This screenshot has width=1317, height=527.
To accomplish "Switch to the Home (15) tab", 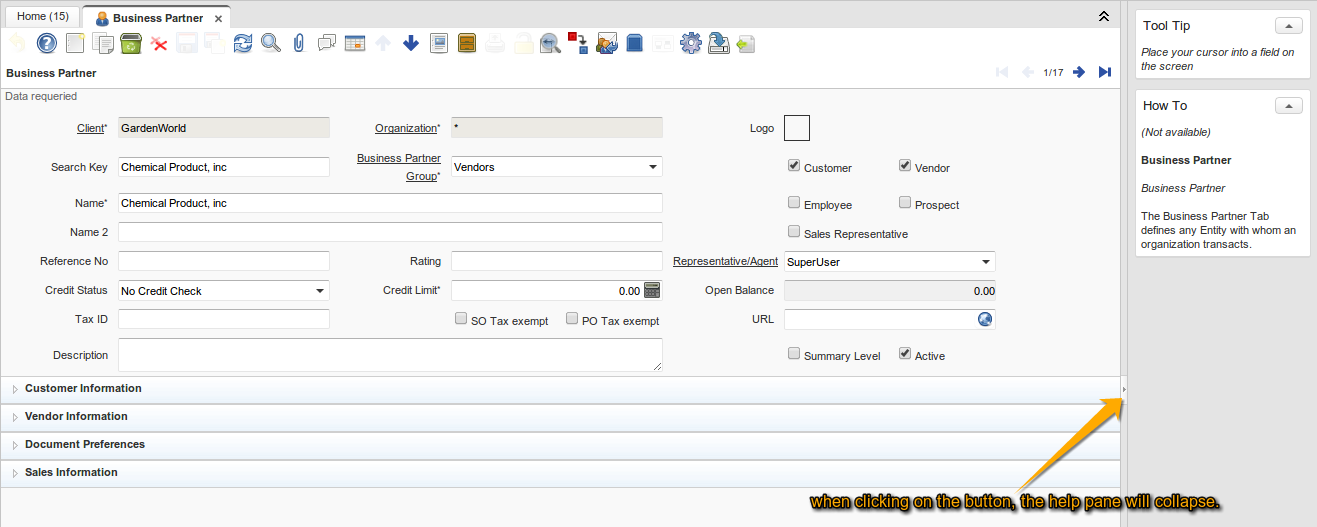I will click(43, 17).
